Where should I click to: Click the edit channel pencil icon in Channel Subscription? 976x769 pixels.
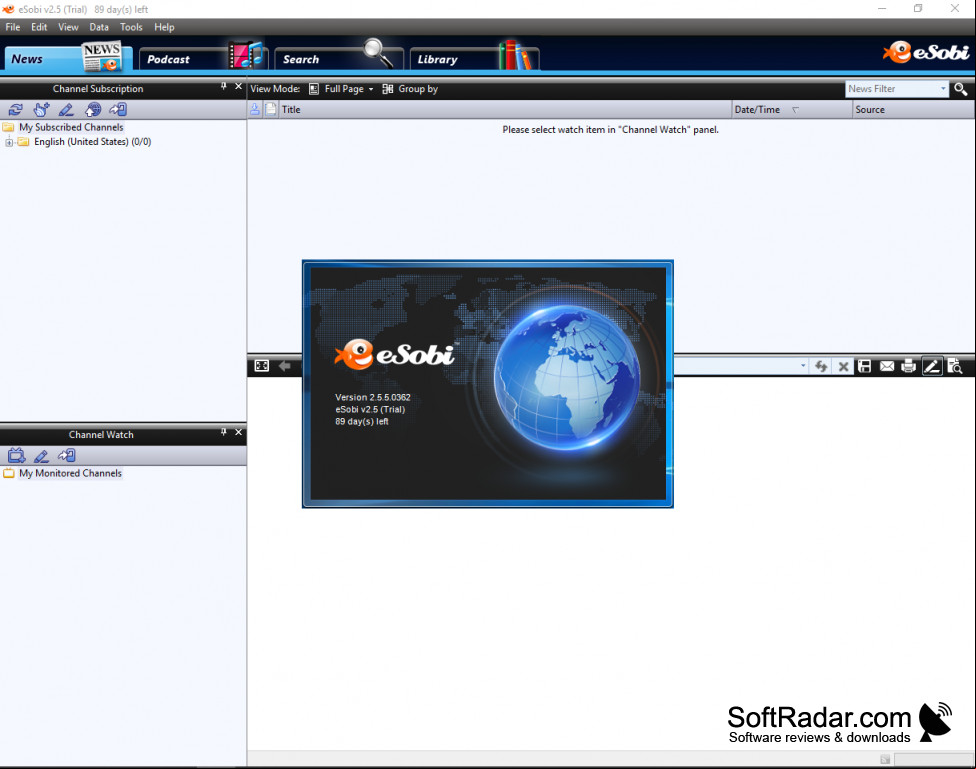pyautogui.click(x=66, y=110)
